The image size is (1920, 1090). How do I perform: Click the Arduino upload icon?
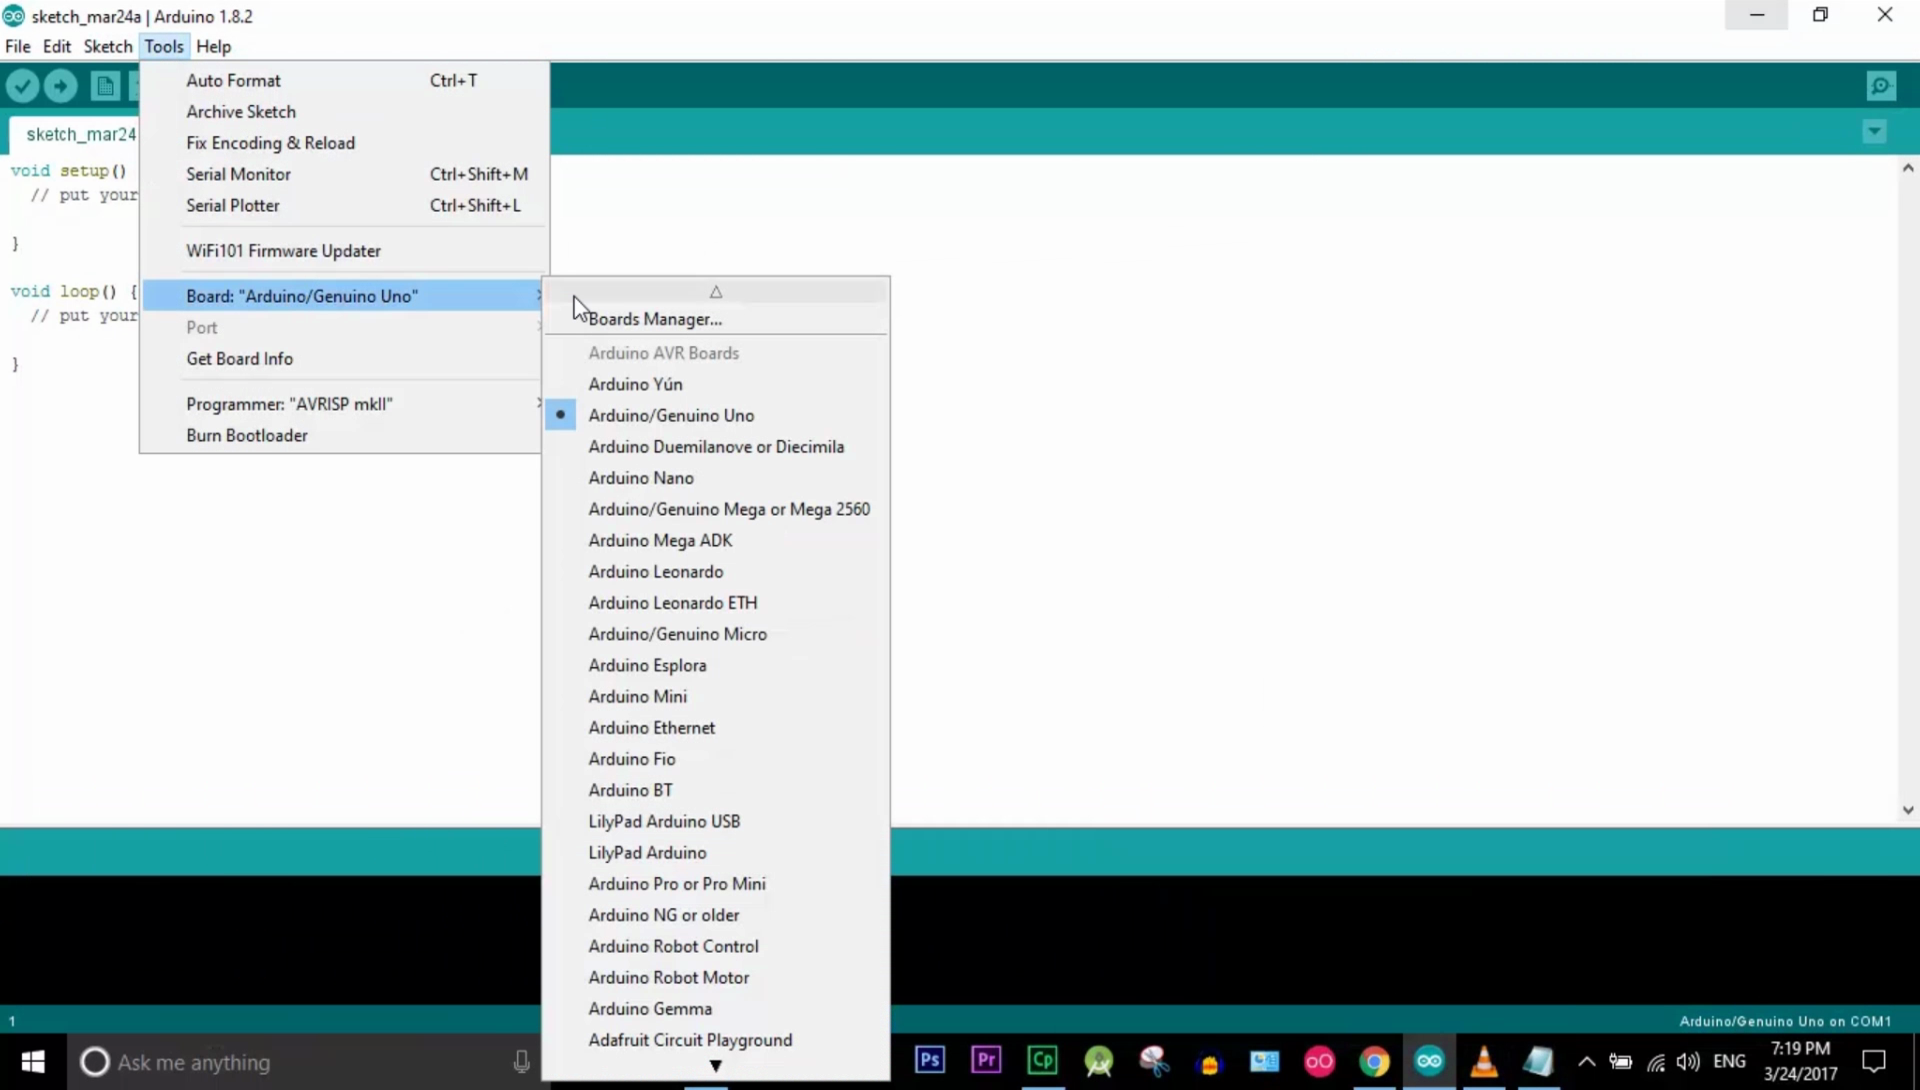point(61,86)
